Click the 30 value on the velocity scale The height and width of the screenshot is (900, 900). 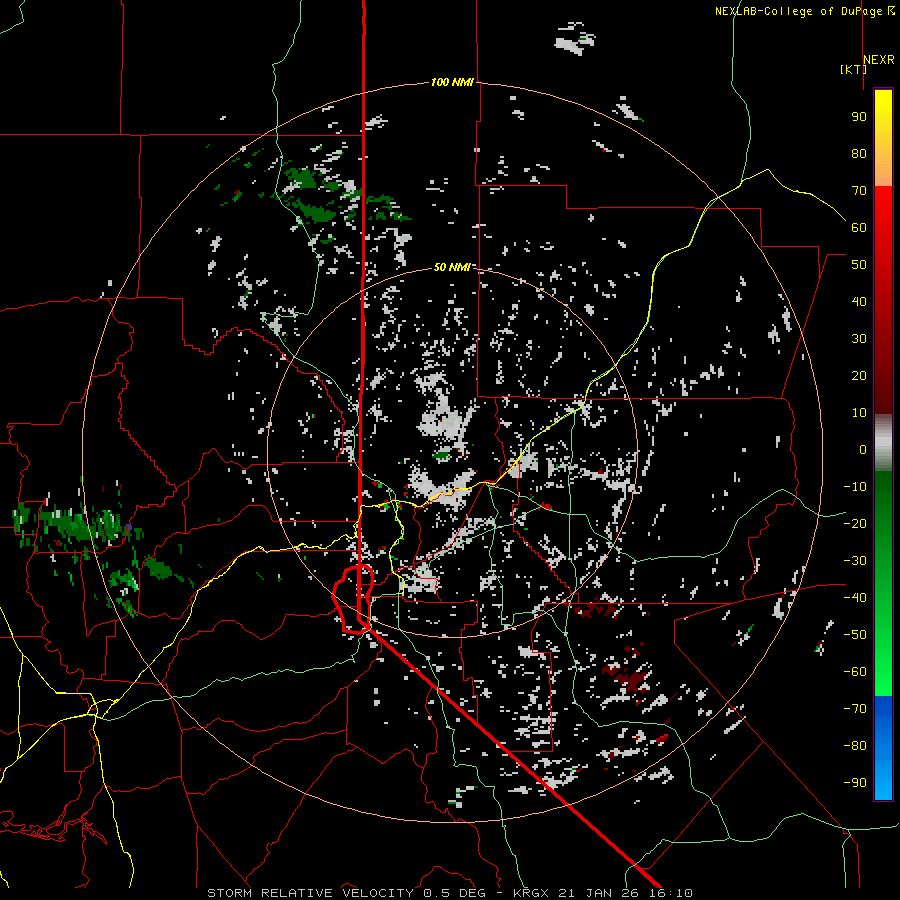[x=859, y=339]
